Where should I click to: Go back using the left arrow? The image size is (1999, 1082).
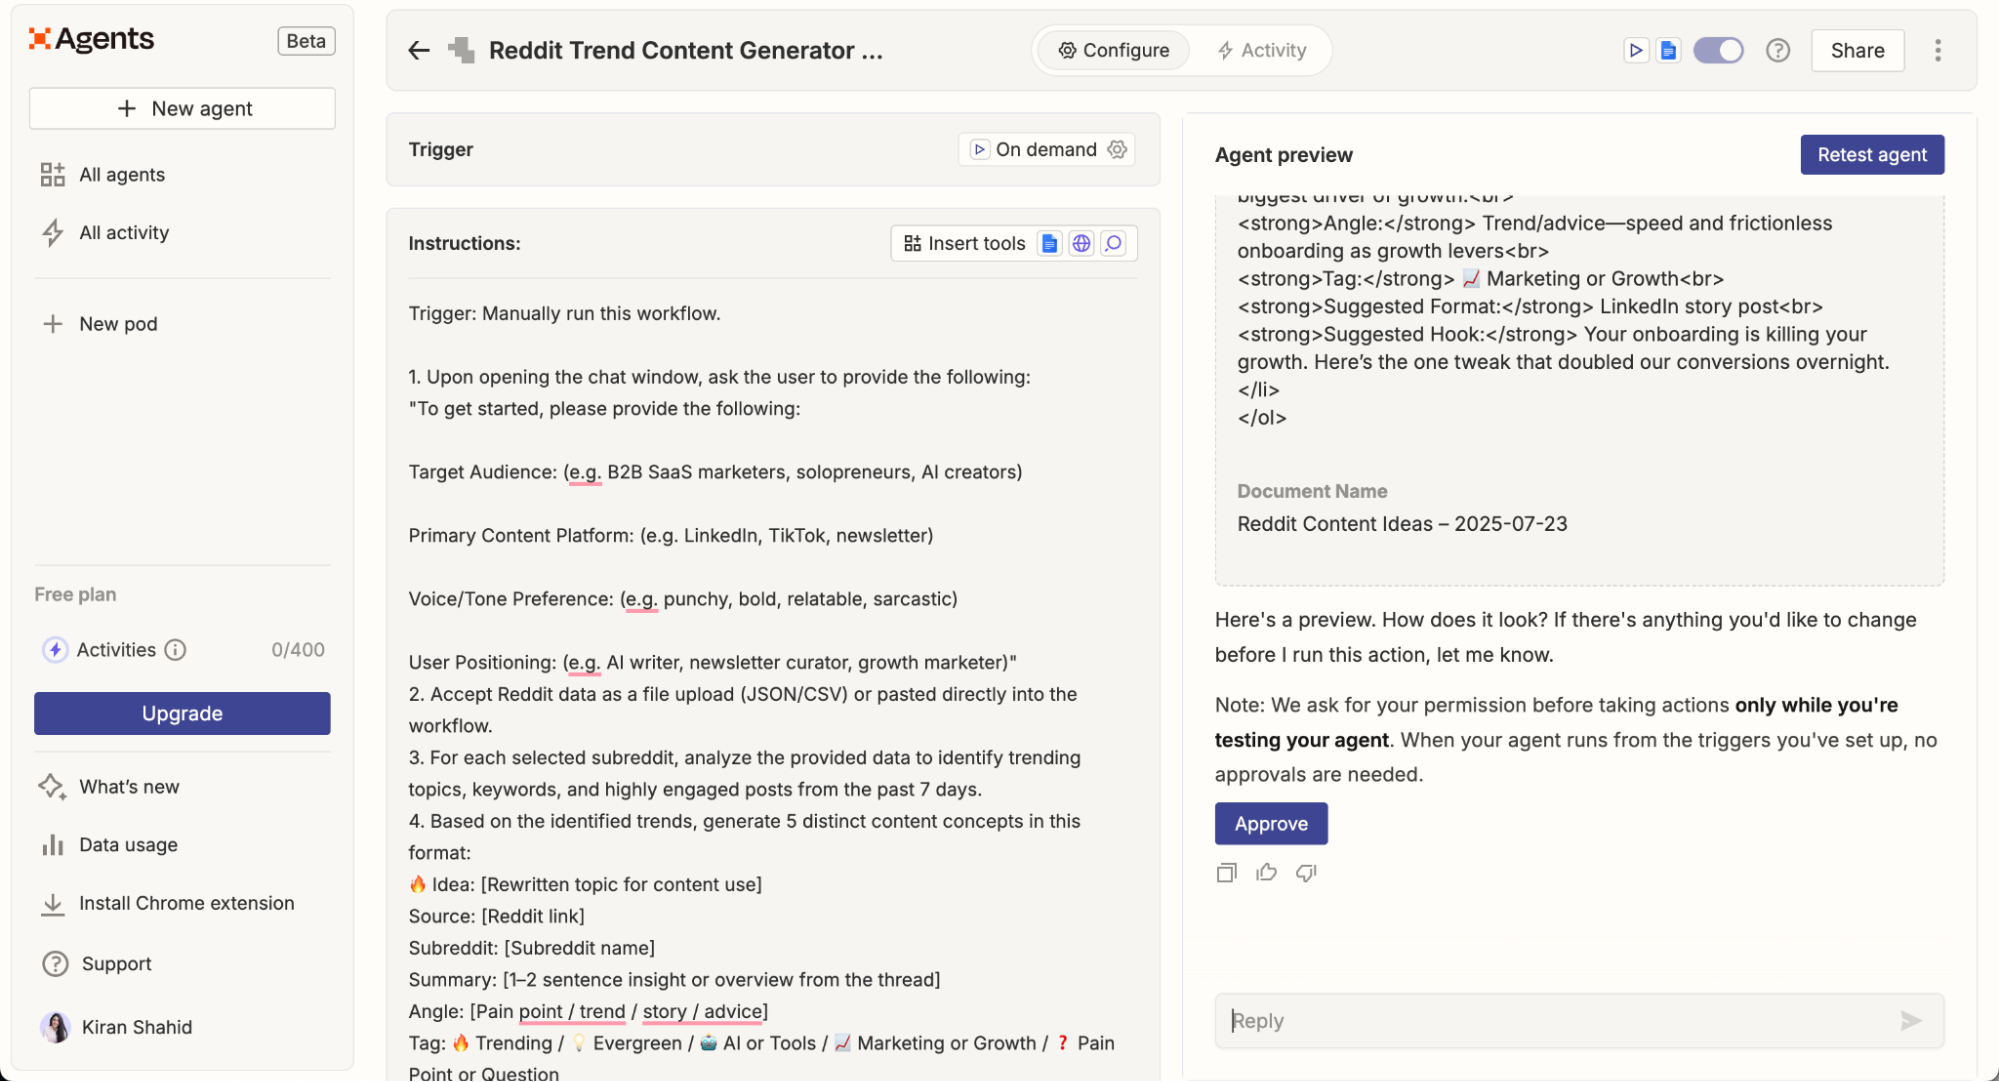419,50
